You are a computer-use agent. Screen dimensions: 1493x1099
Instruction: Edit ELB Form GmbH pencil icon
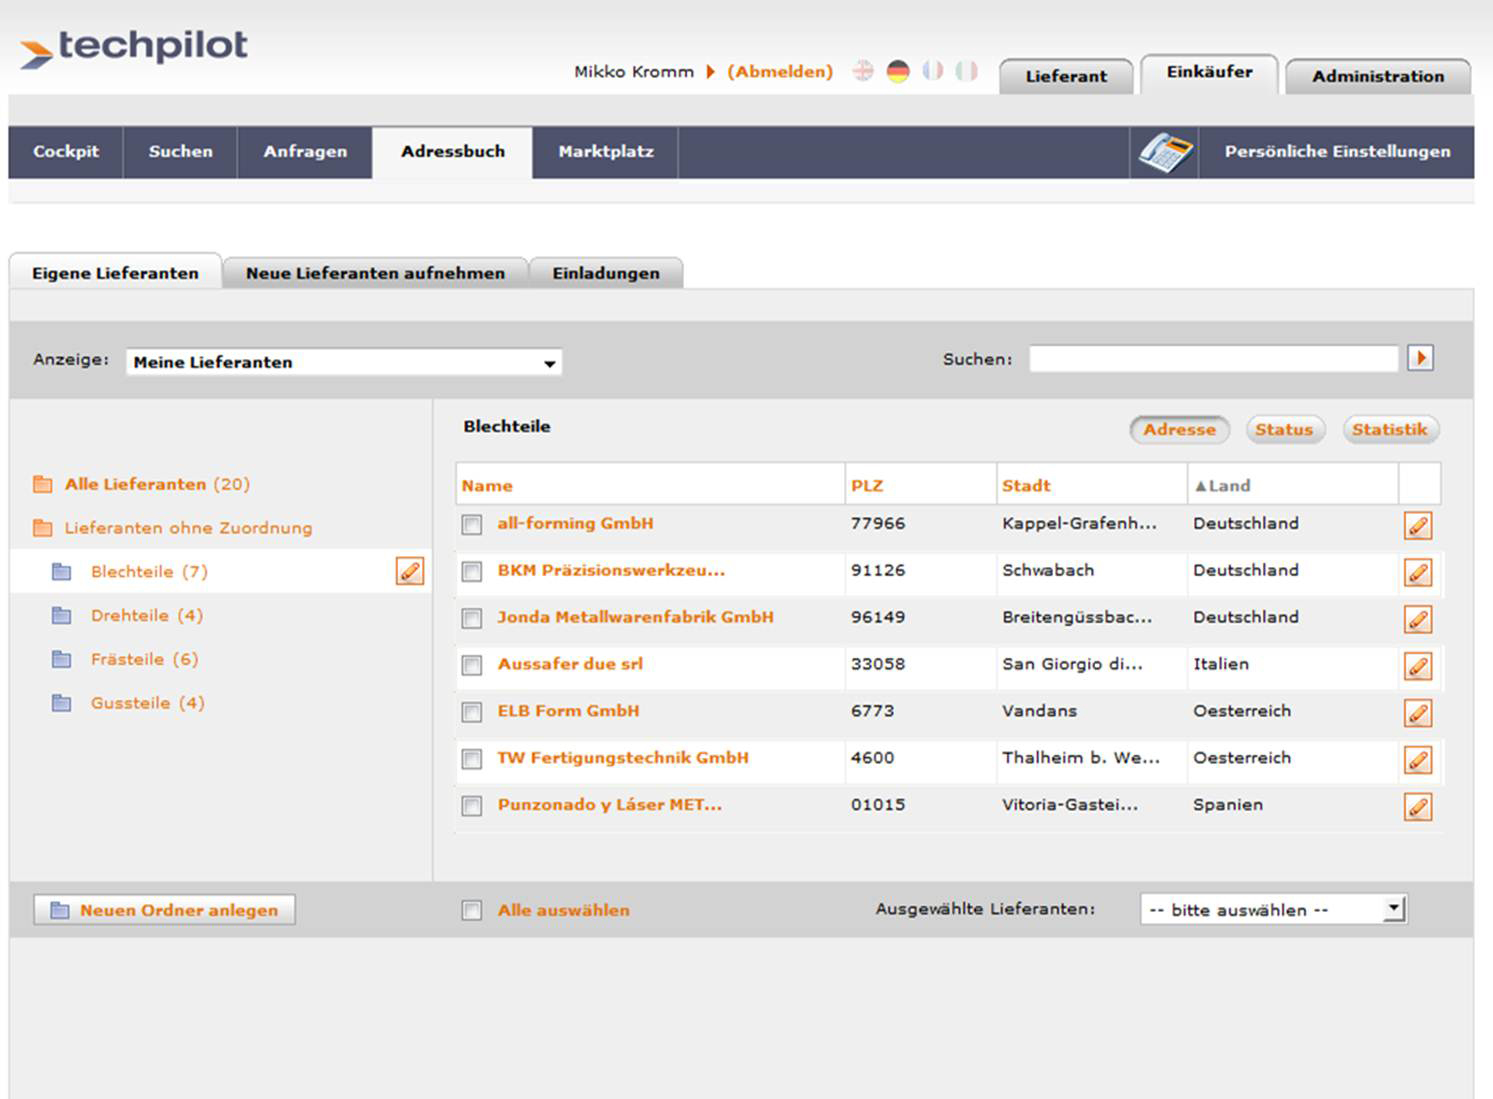[x=1417, y=713]
